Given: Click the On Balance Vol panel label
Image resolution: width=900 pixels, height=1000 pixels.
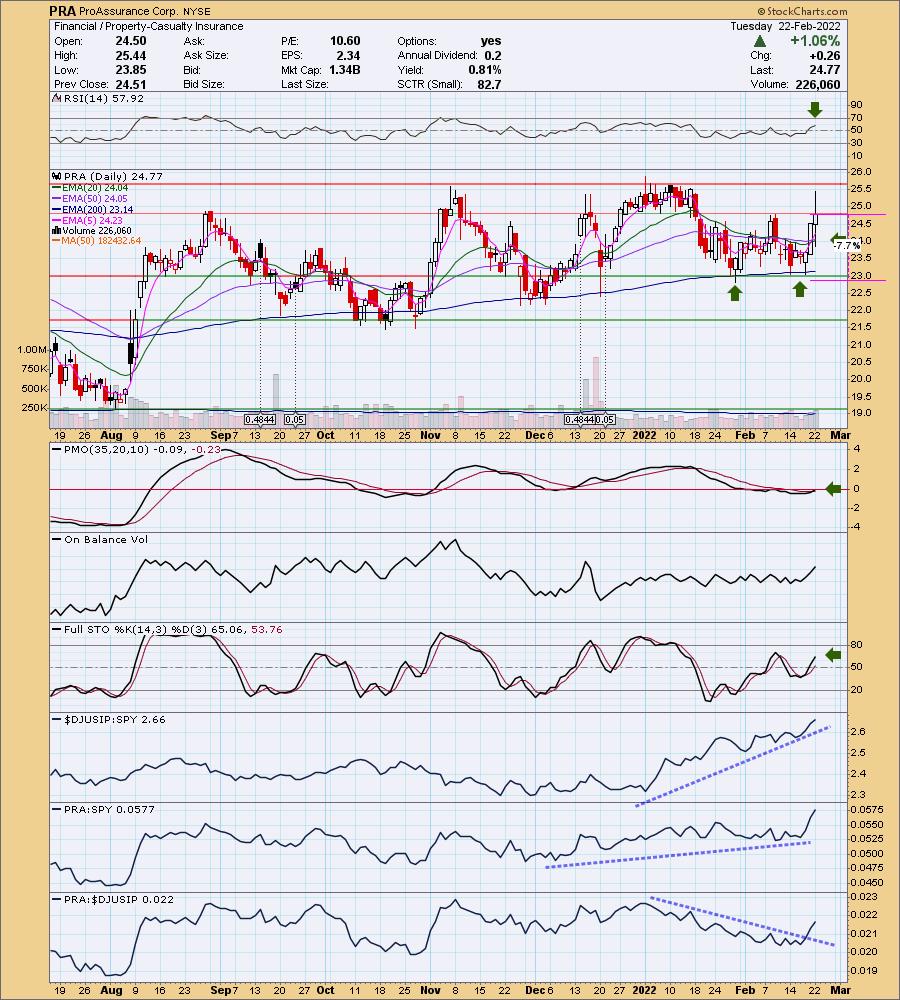Looking at the screenshot, I should [106, 540].
